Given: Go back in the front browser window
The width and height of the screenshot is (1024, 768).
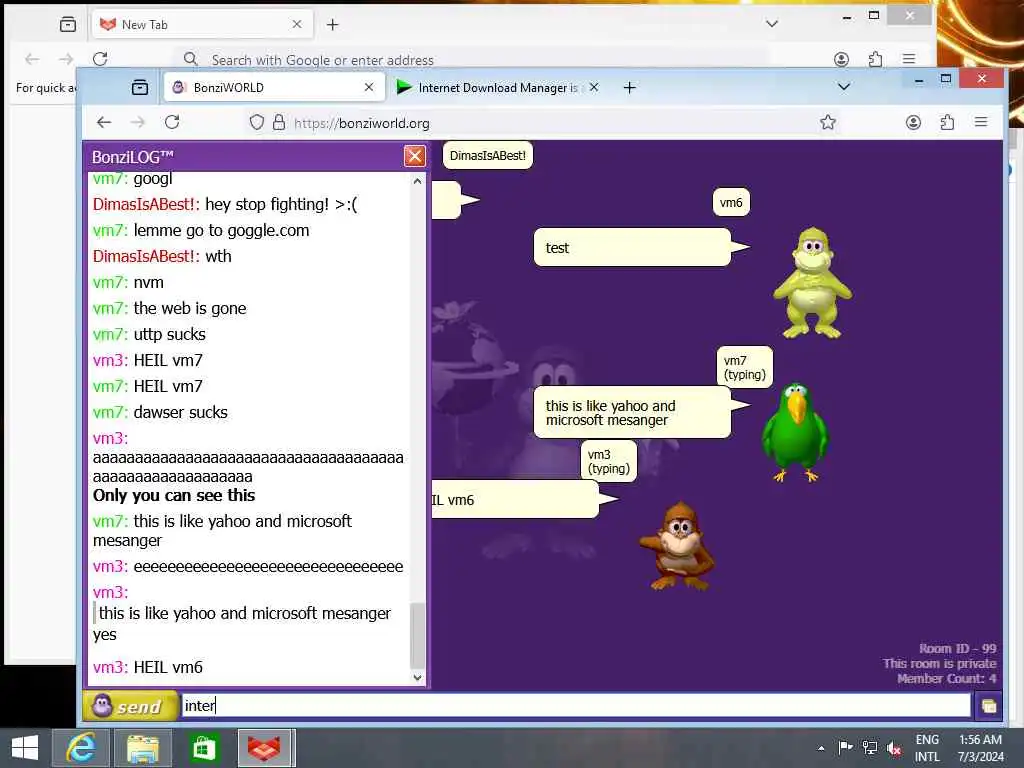Looking at the screenshot, I should click(104, 122).
